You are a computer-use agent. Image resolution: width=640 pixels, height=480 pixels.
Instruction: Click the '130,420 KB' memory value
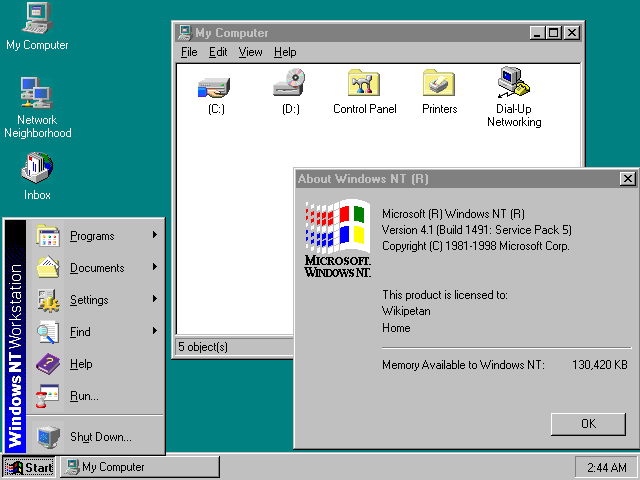600,364
